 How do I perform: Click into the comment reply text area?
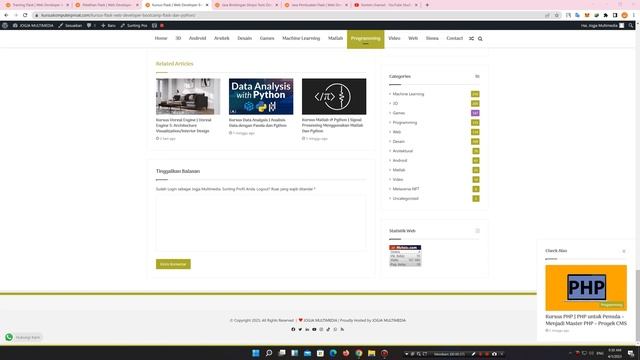click(x=261, y=223)
